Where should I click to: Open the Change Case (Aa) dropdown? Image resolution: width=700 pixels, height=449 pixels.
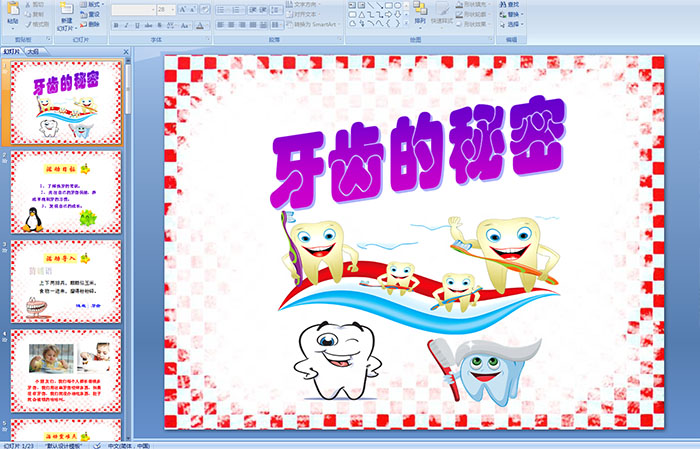click(185, 25)
